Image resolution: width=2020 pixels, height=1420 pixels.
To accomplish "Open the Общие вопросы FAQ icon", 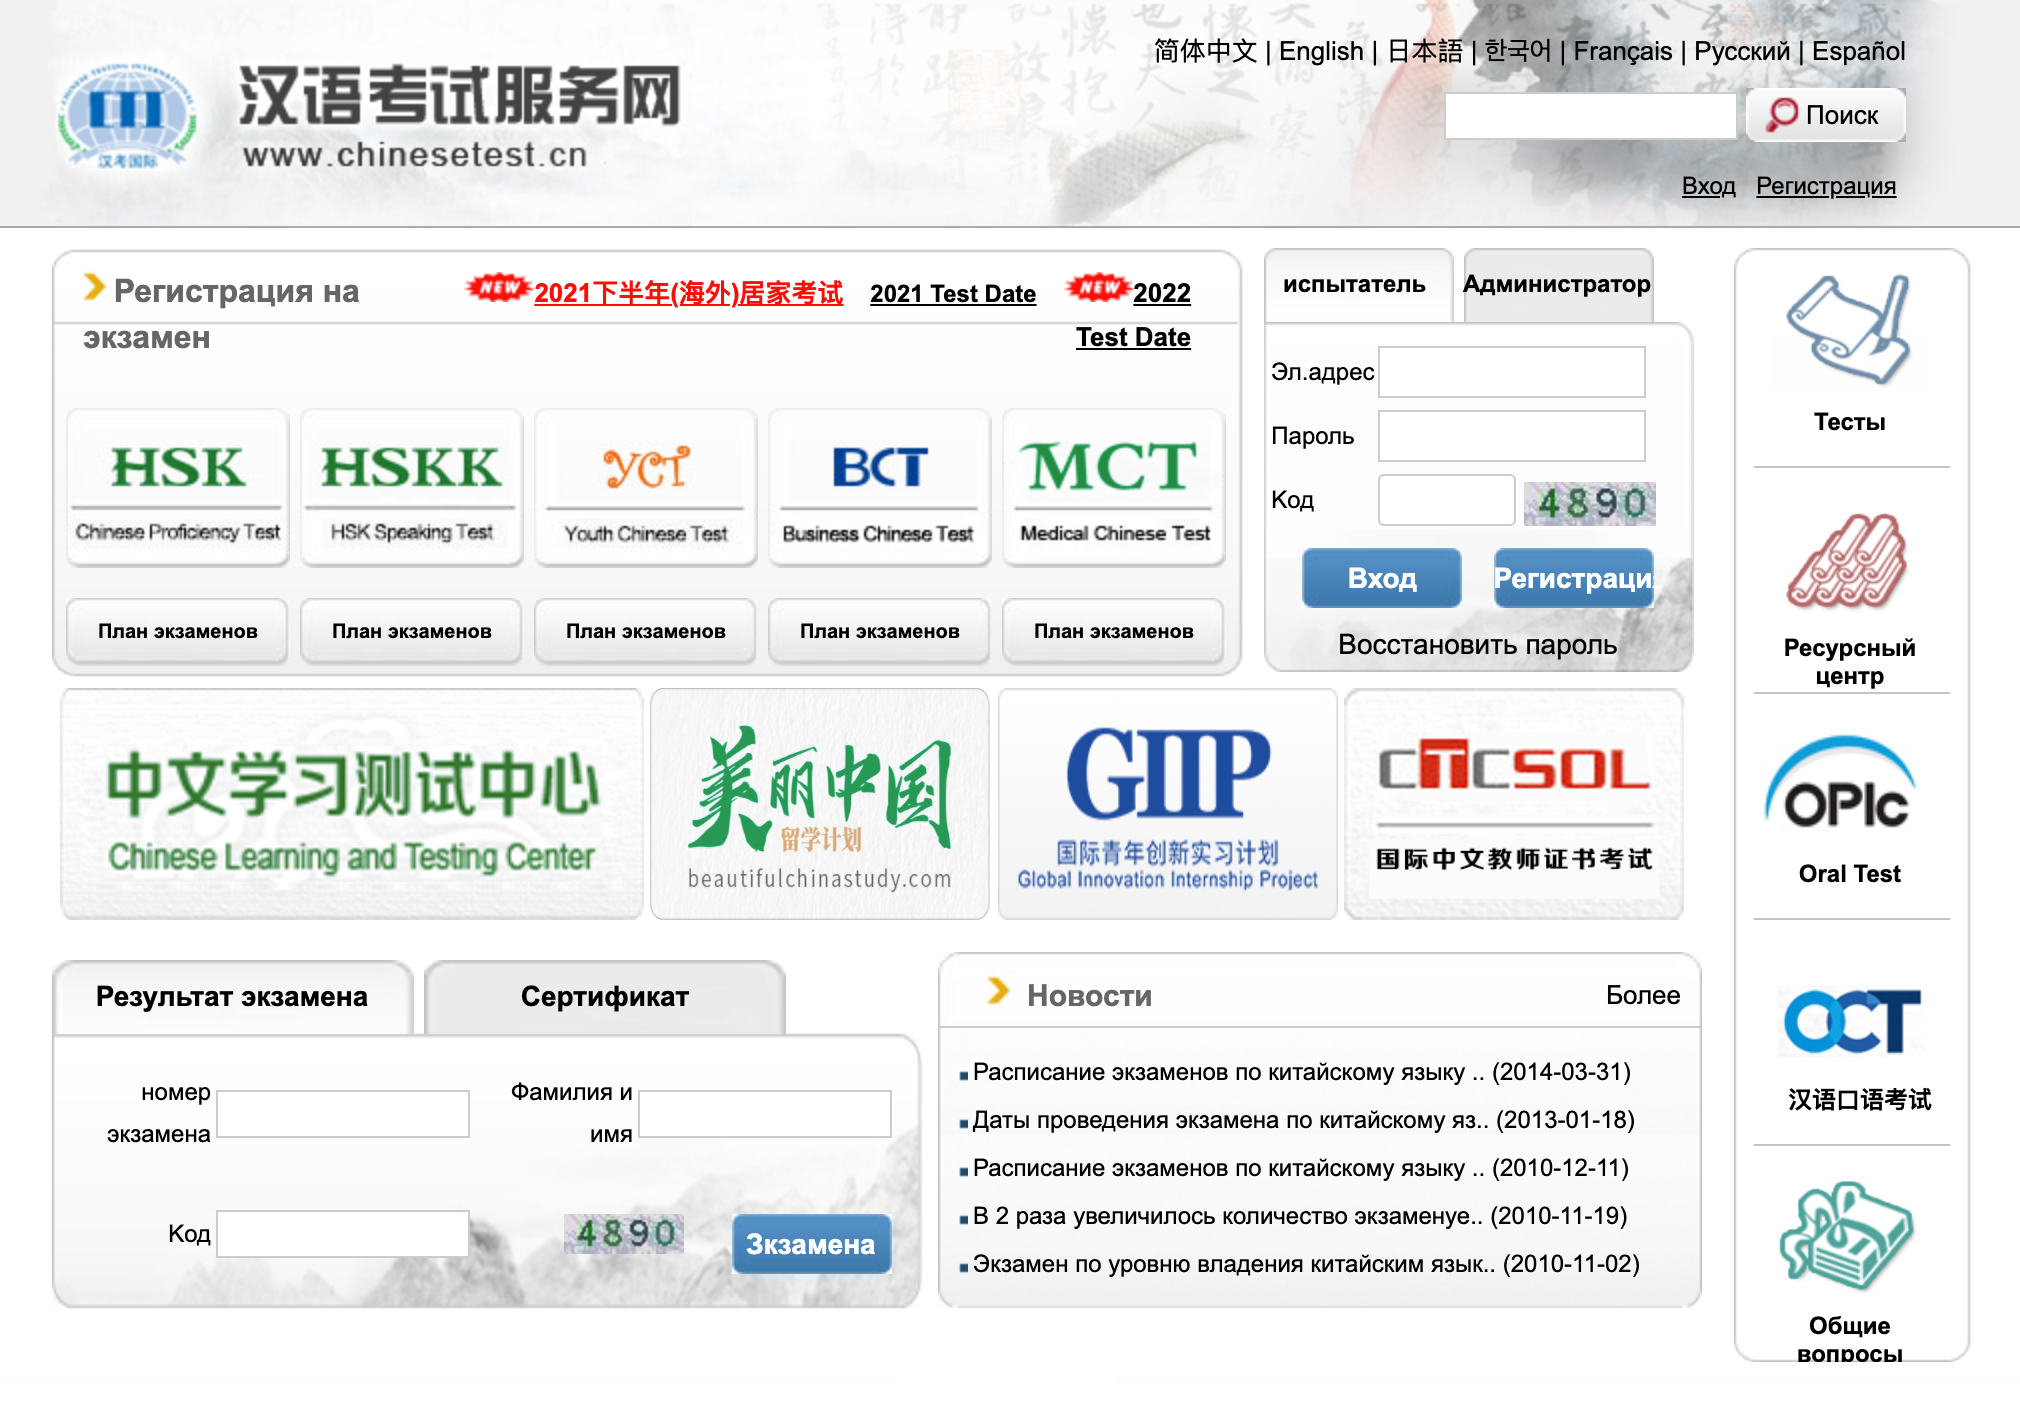I will pos(1846,1236).
